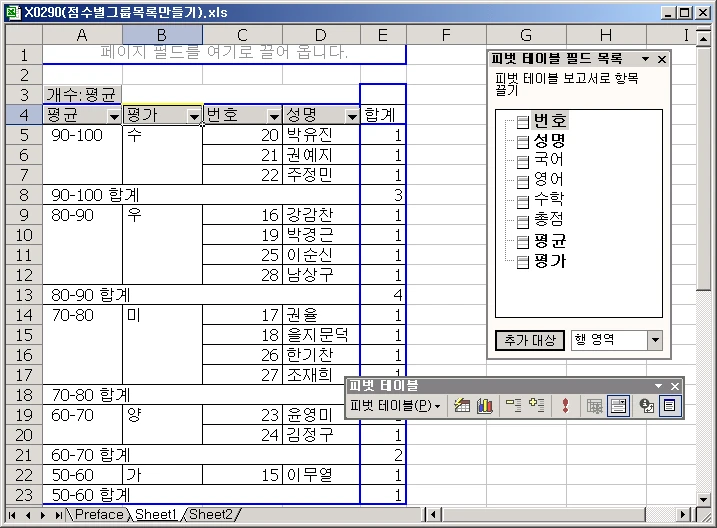Click the page field drop area in row 1
This screenshot has width=717, height=528.
pyautogui.click(x=224, y=54)
